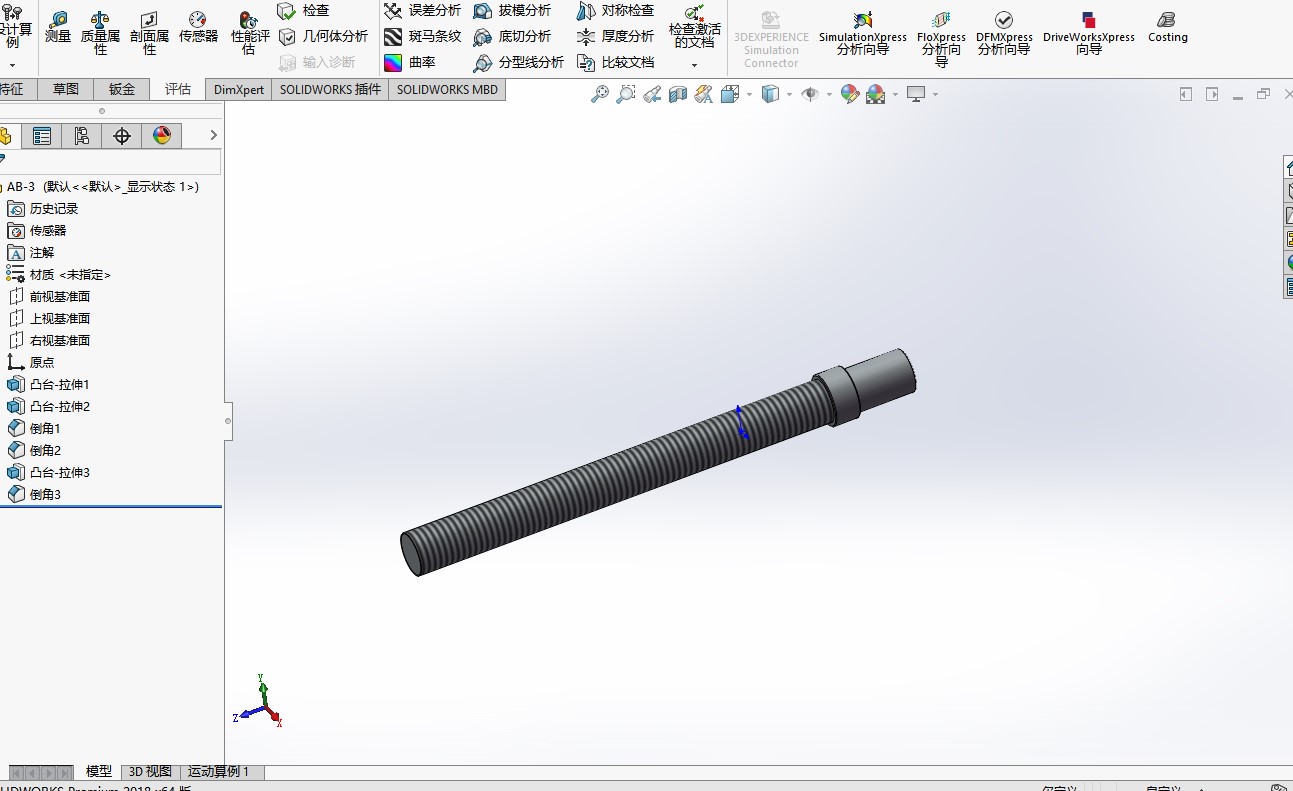
Task: Launch DFMXpress 分析向导
Action: (x=1004, y=33)
